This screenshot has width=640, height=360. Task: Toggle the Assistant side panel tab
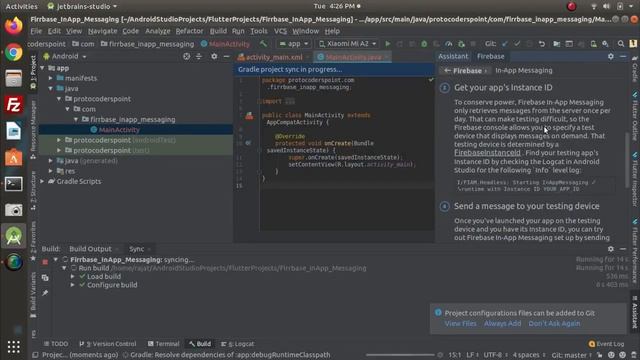coord(635,313)
